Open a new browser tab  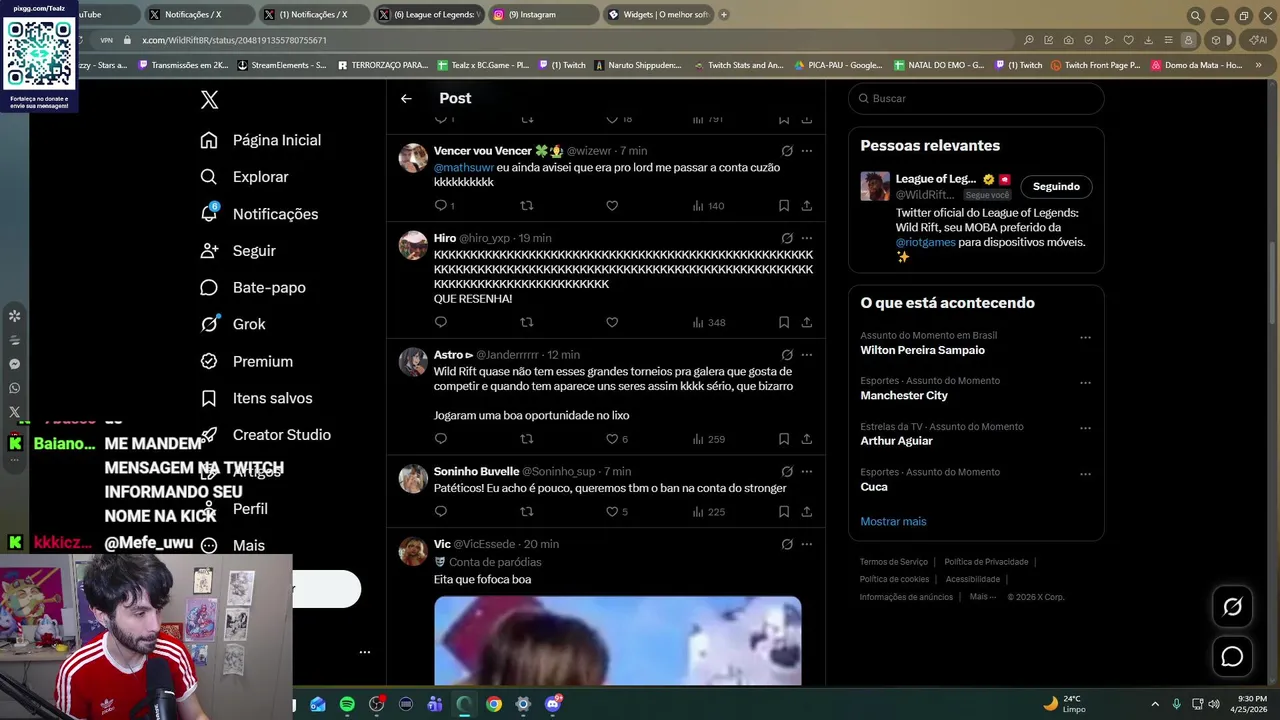coord(724,15)
